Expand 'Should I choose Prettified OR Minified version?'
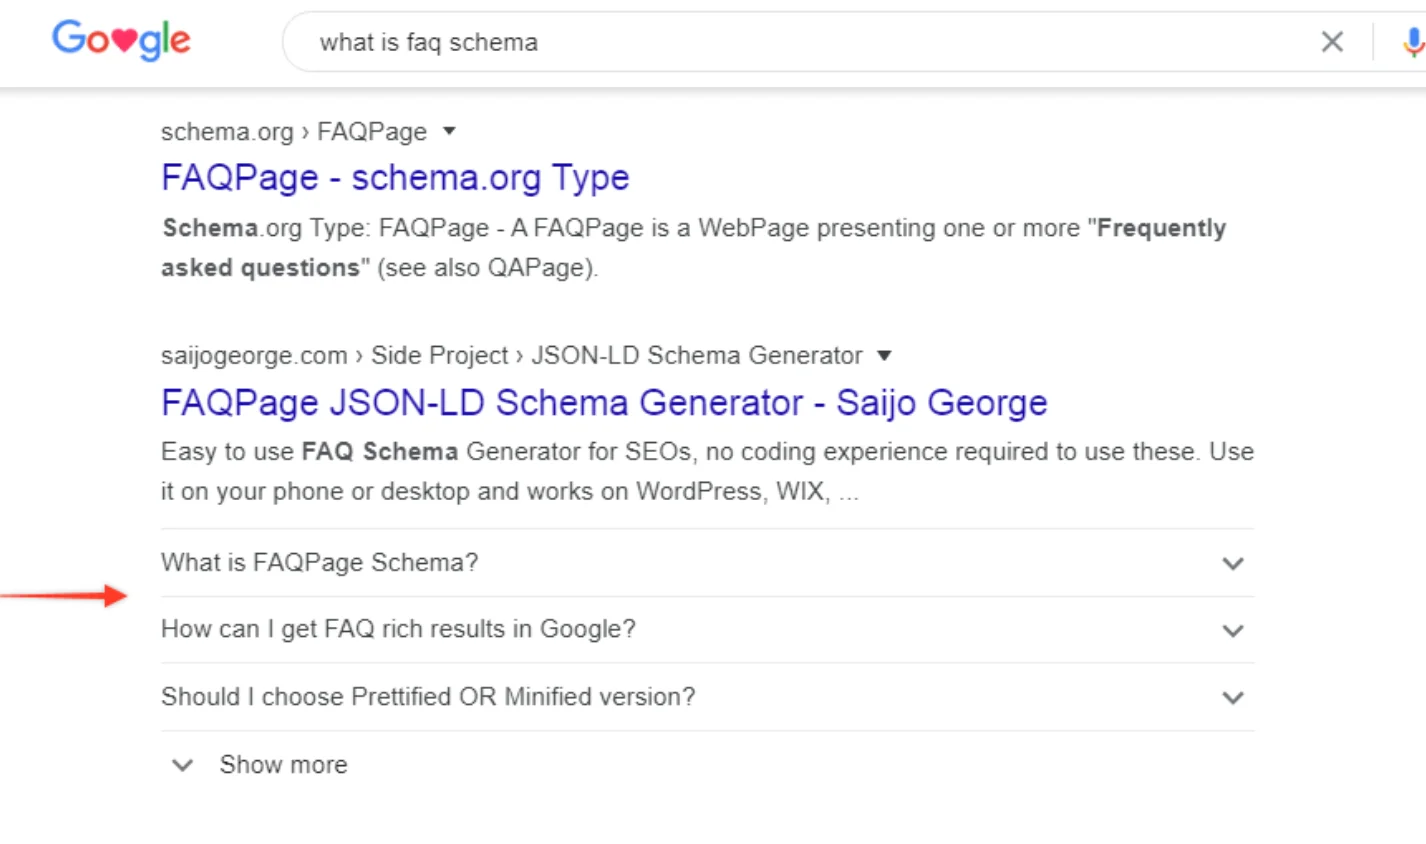The height and width of the screenshot is (844, 1426). point(428,696)
